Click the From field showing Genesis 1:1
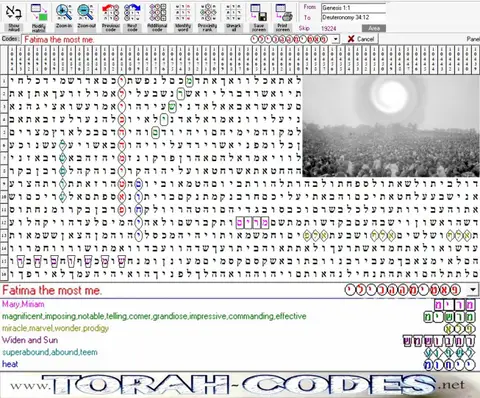 click(x=353, y=8)
